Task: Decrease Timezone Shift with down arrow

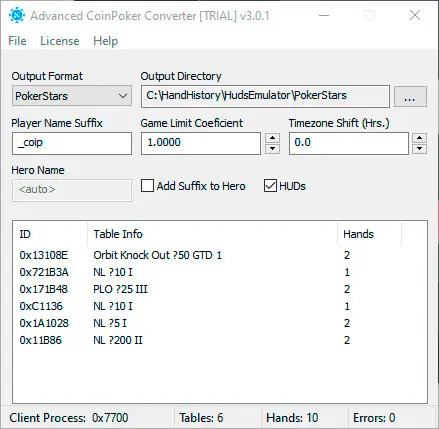Action: (x=419, y=149)
